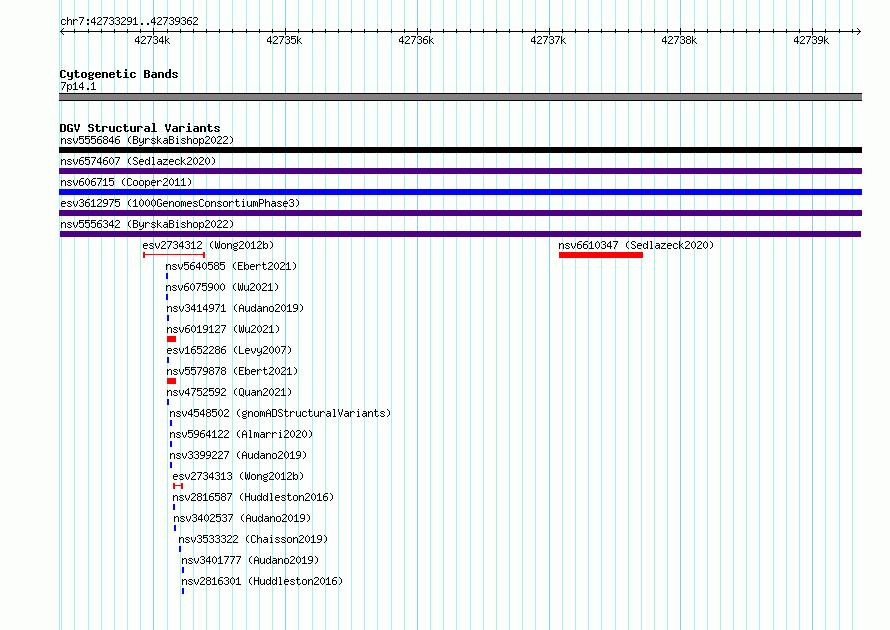Click the 42739k ruler label
This screenshot has height=630, width=890.
811,40
